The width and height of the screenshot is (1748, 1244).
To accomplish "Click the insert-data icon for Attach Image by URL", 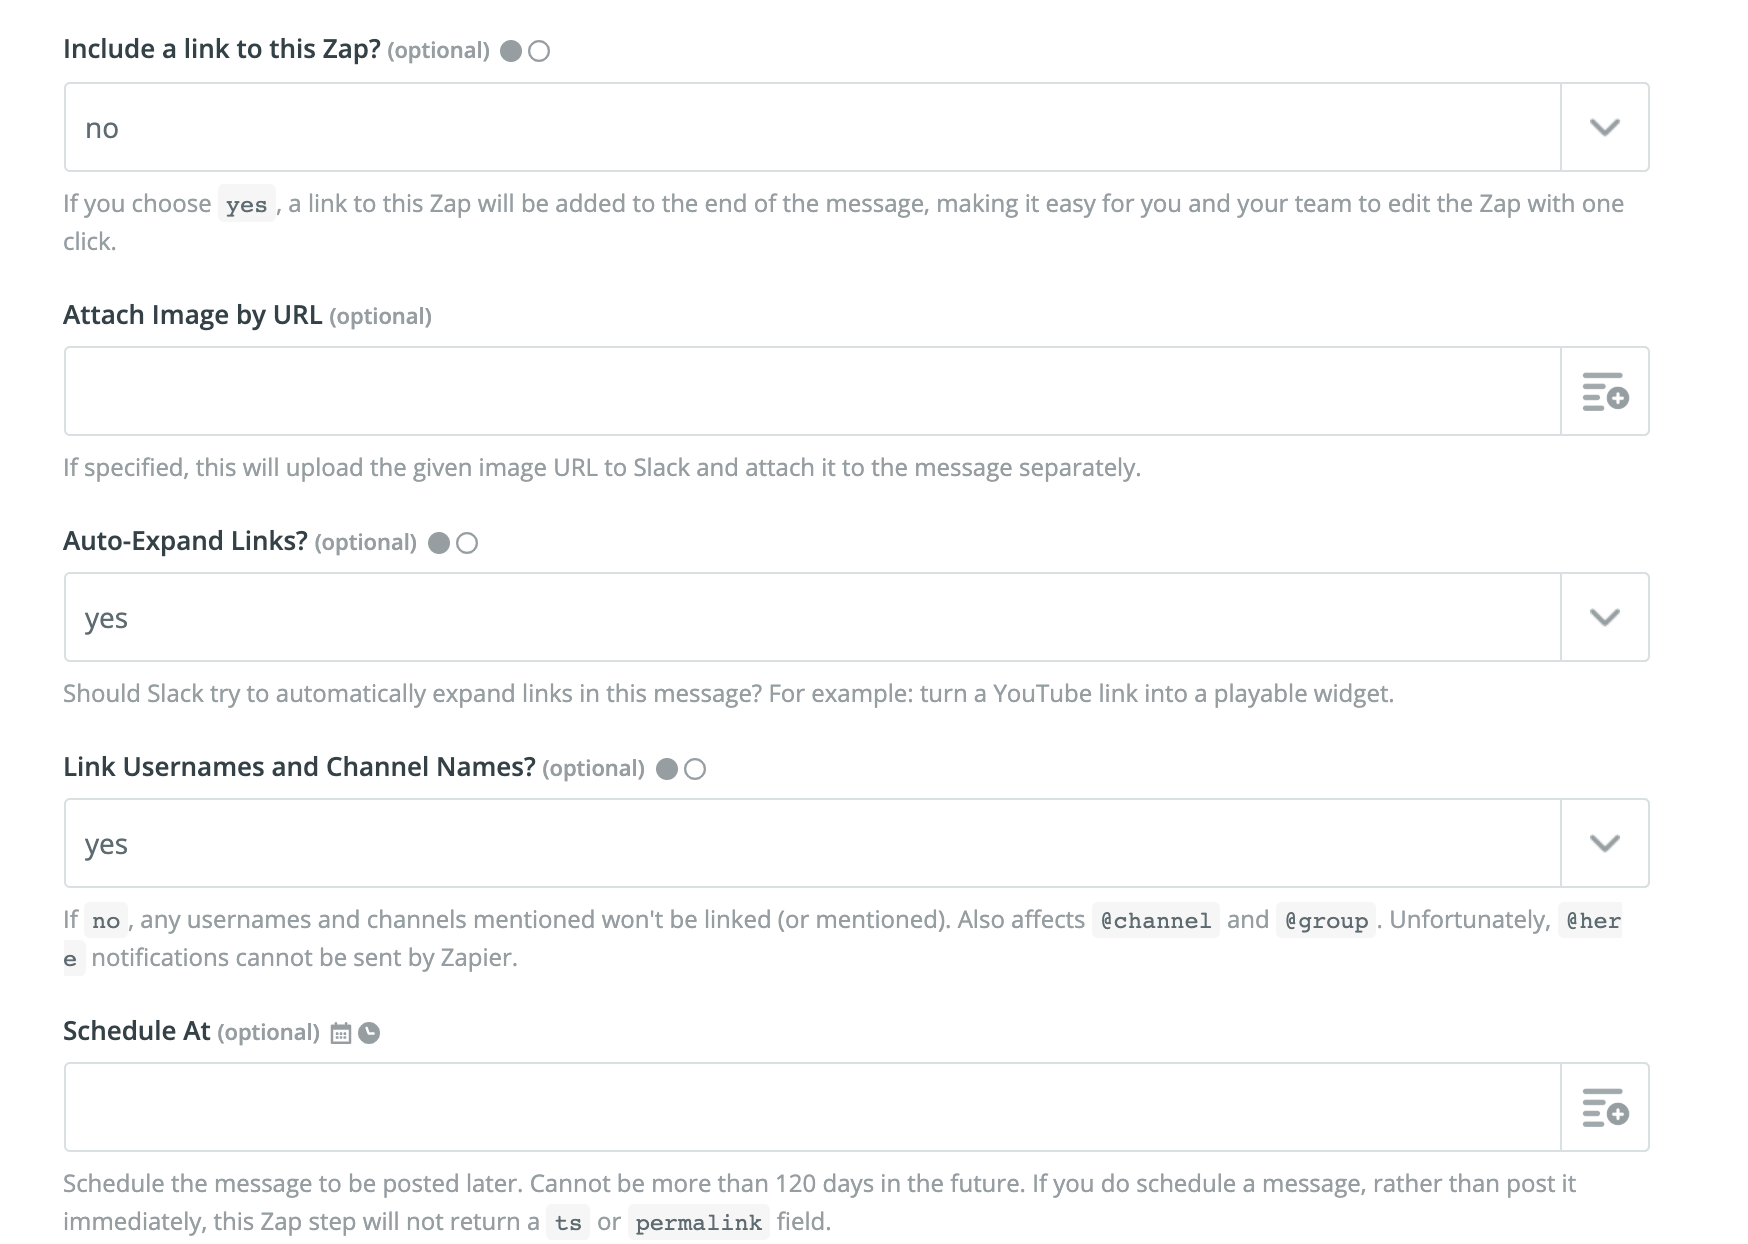I will pos(1605,392).
